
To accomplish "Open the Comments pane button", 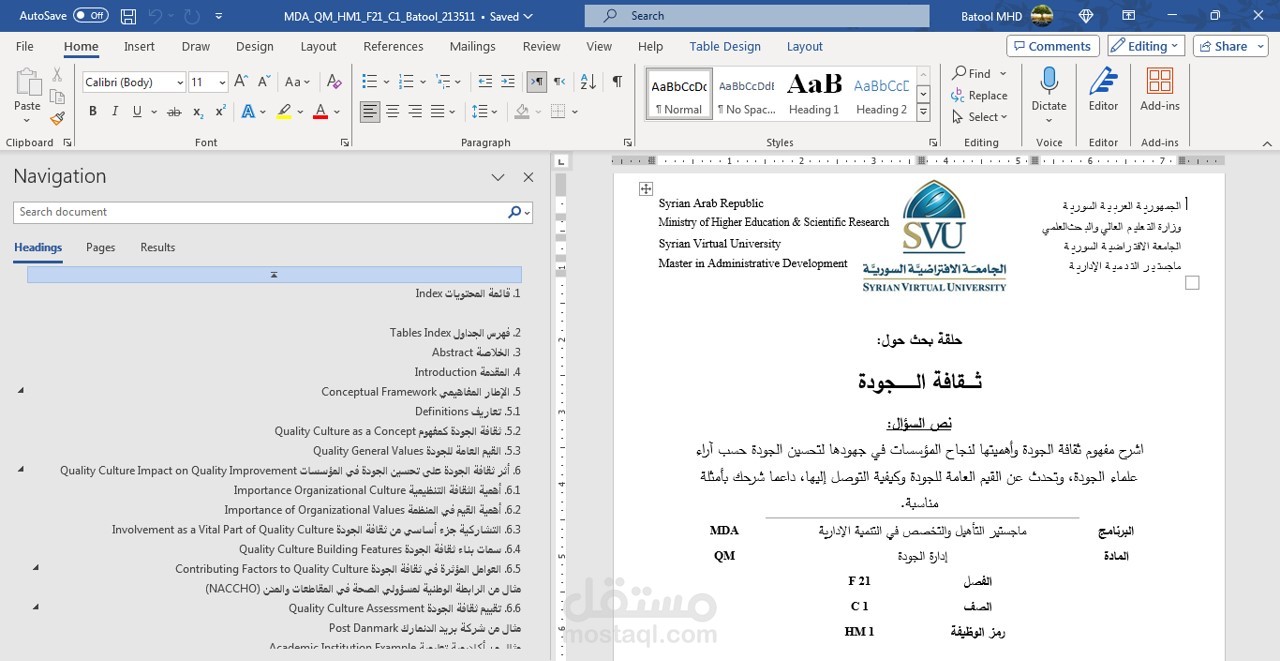I will (x=1052, y=46).
